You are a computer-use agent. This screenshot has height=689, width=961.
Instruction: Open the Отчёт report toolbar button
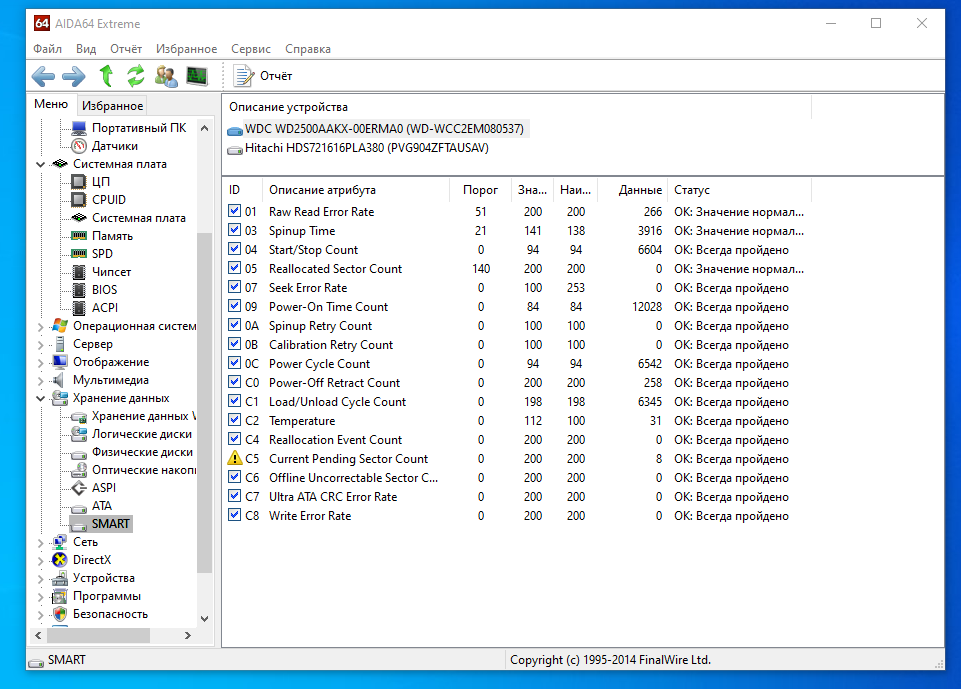click(x=263, y=76)
